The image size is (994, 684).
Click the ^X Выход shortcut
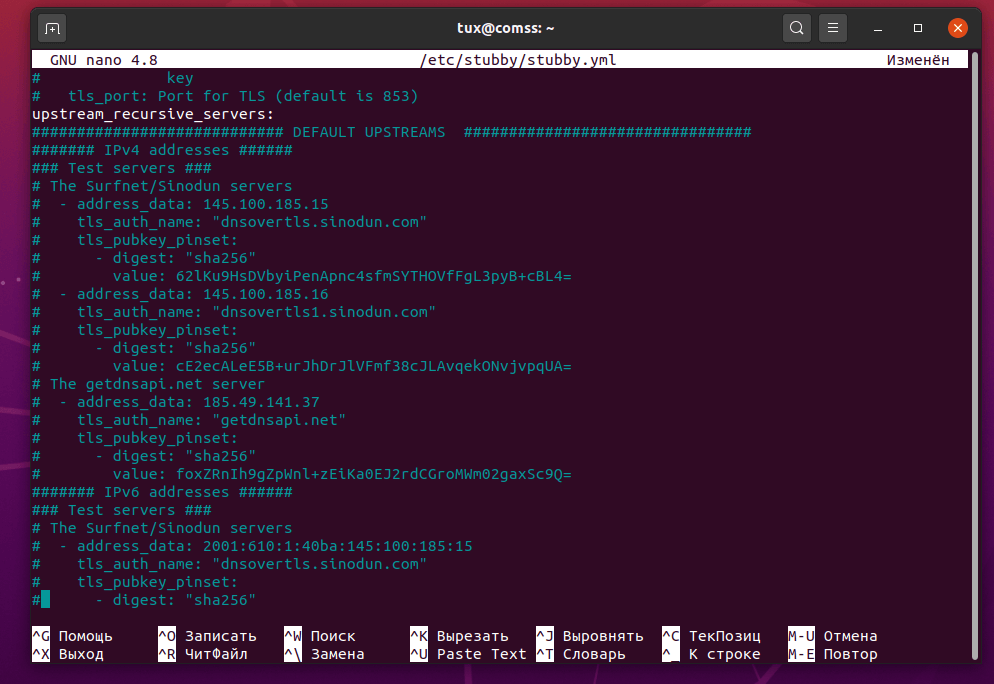(68, 654)
